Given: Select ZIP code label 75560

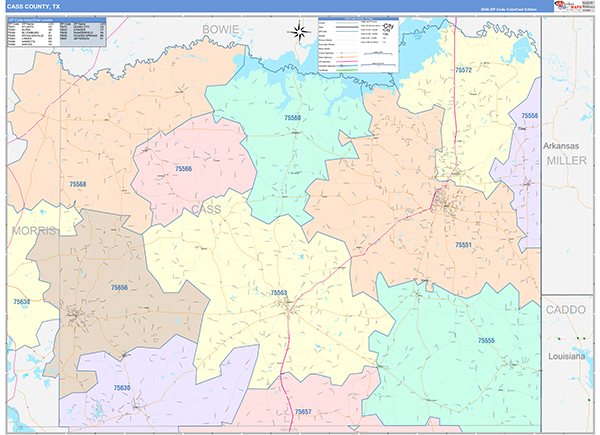Looking at the screenshot, I should 292,118.
